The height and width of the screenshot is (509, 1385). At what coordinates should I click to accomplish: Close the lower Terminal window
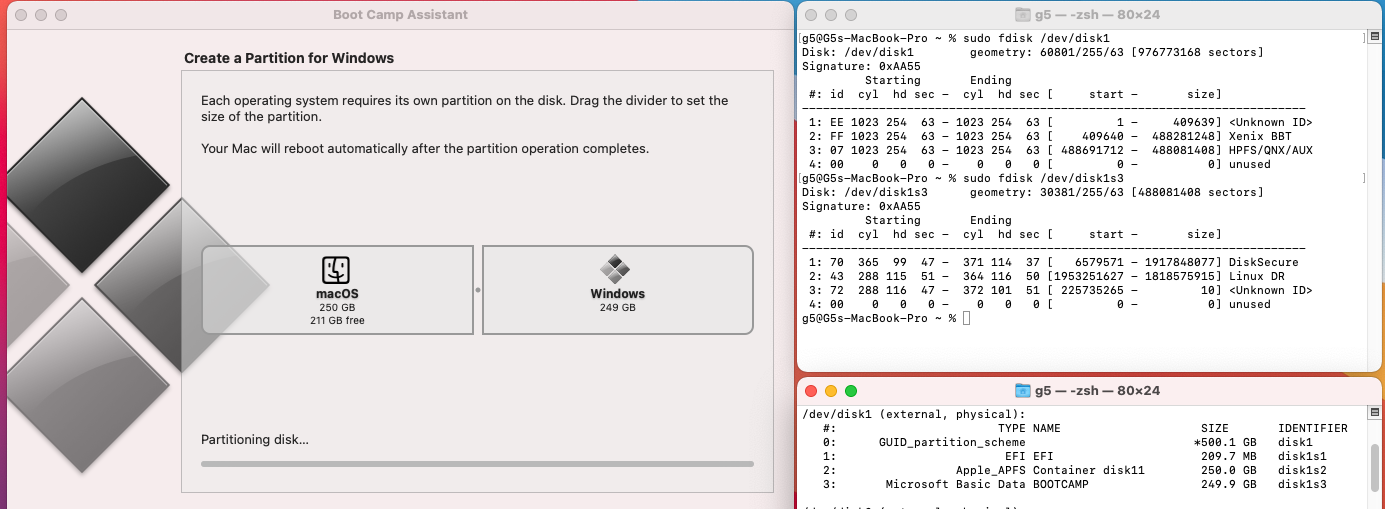click(x=811, y=391)
